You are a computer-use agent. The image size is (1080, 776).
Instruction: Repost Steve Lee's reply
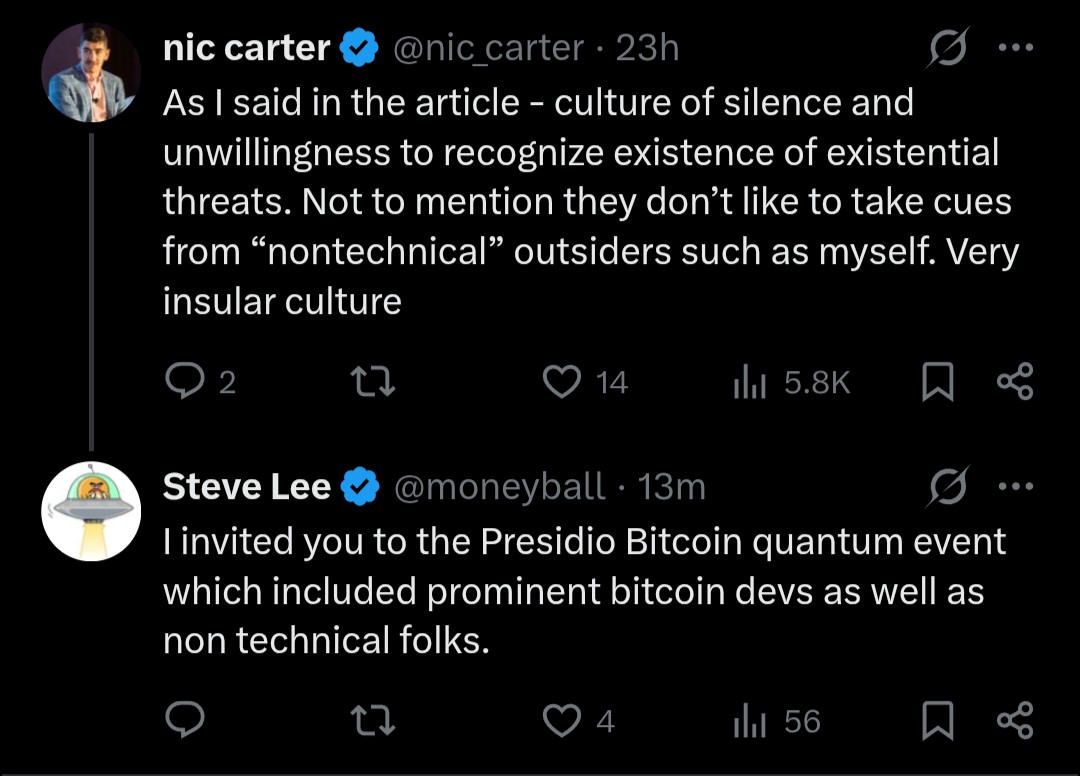click(x=375, y=720)
